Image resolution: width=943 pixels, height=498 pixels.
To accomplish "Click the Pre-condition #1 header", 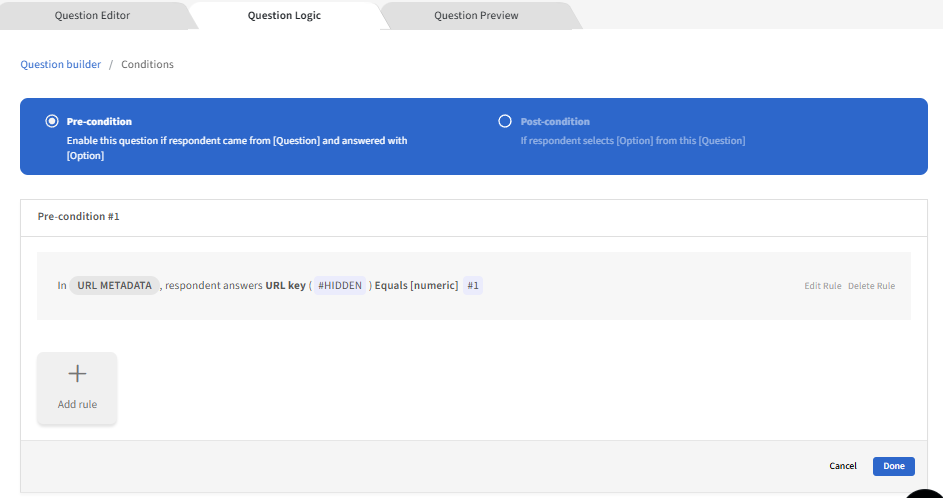I will coord(79,216).
